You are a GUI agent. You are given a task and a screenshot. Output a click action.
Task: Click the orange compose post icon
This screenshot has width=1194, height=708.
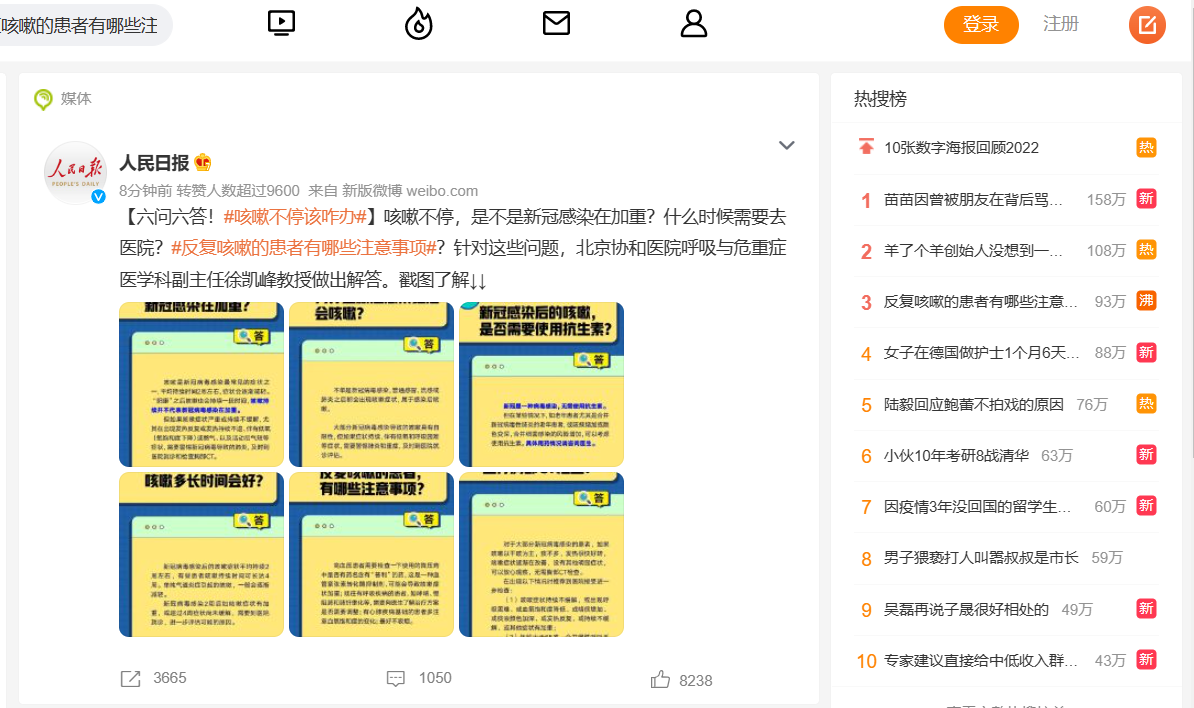[x=1147, y=25]
